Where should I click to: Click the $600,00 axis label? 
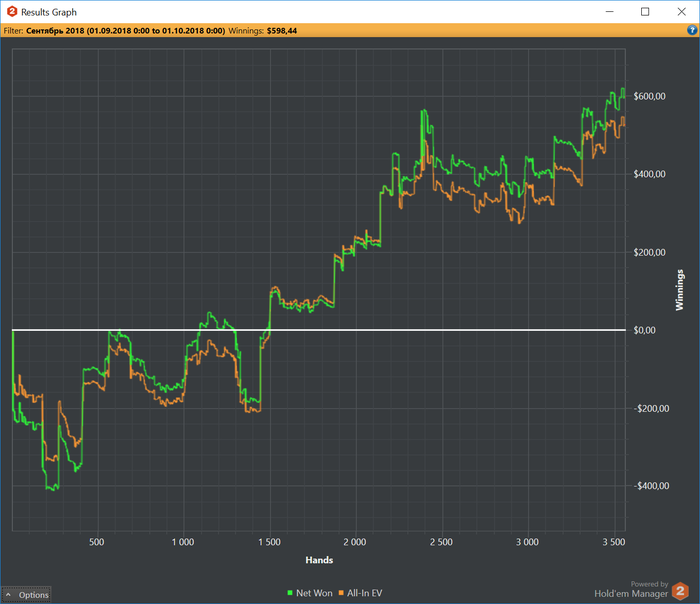coord(650,96)
